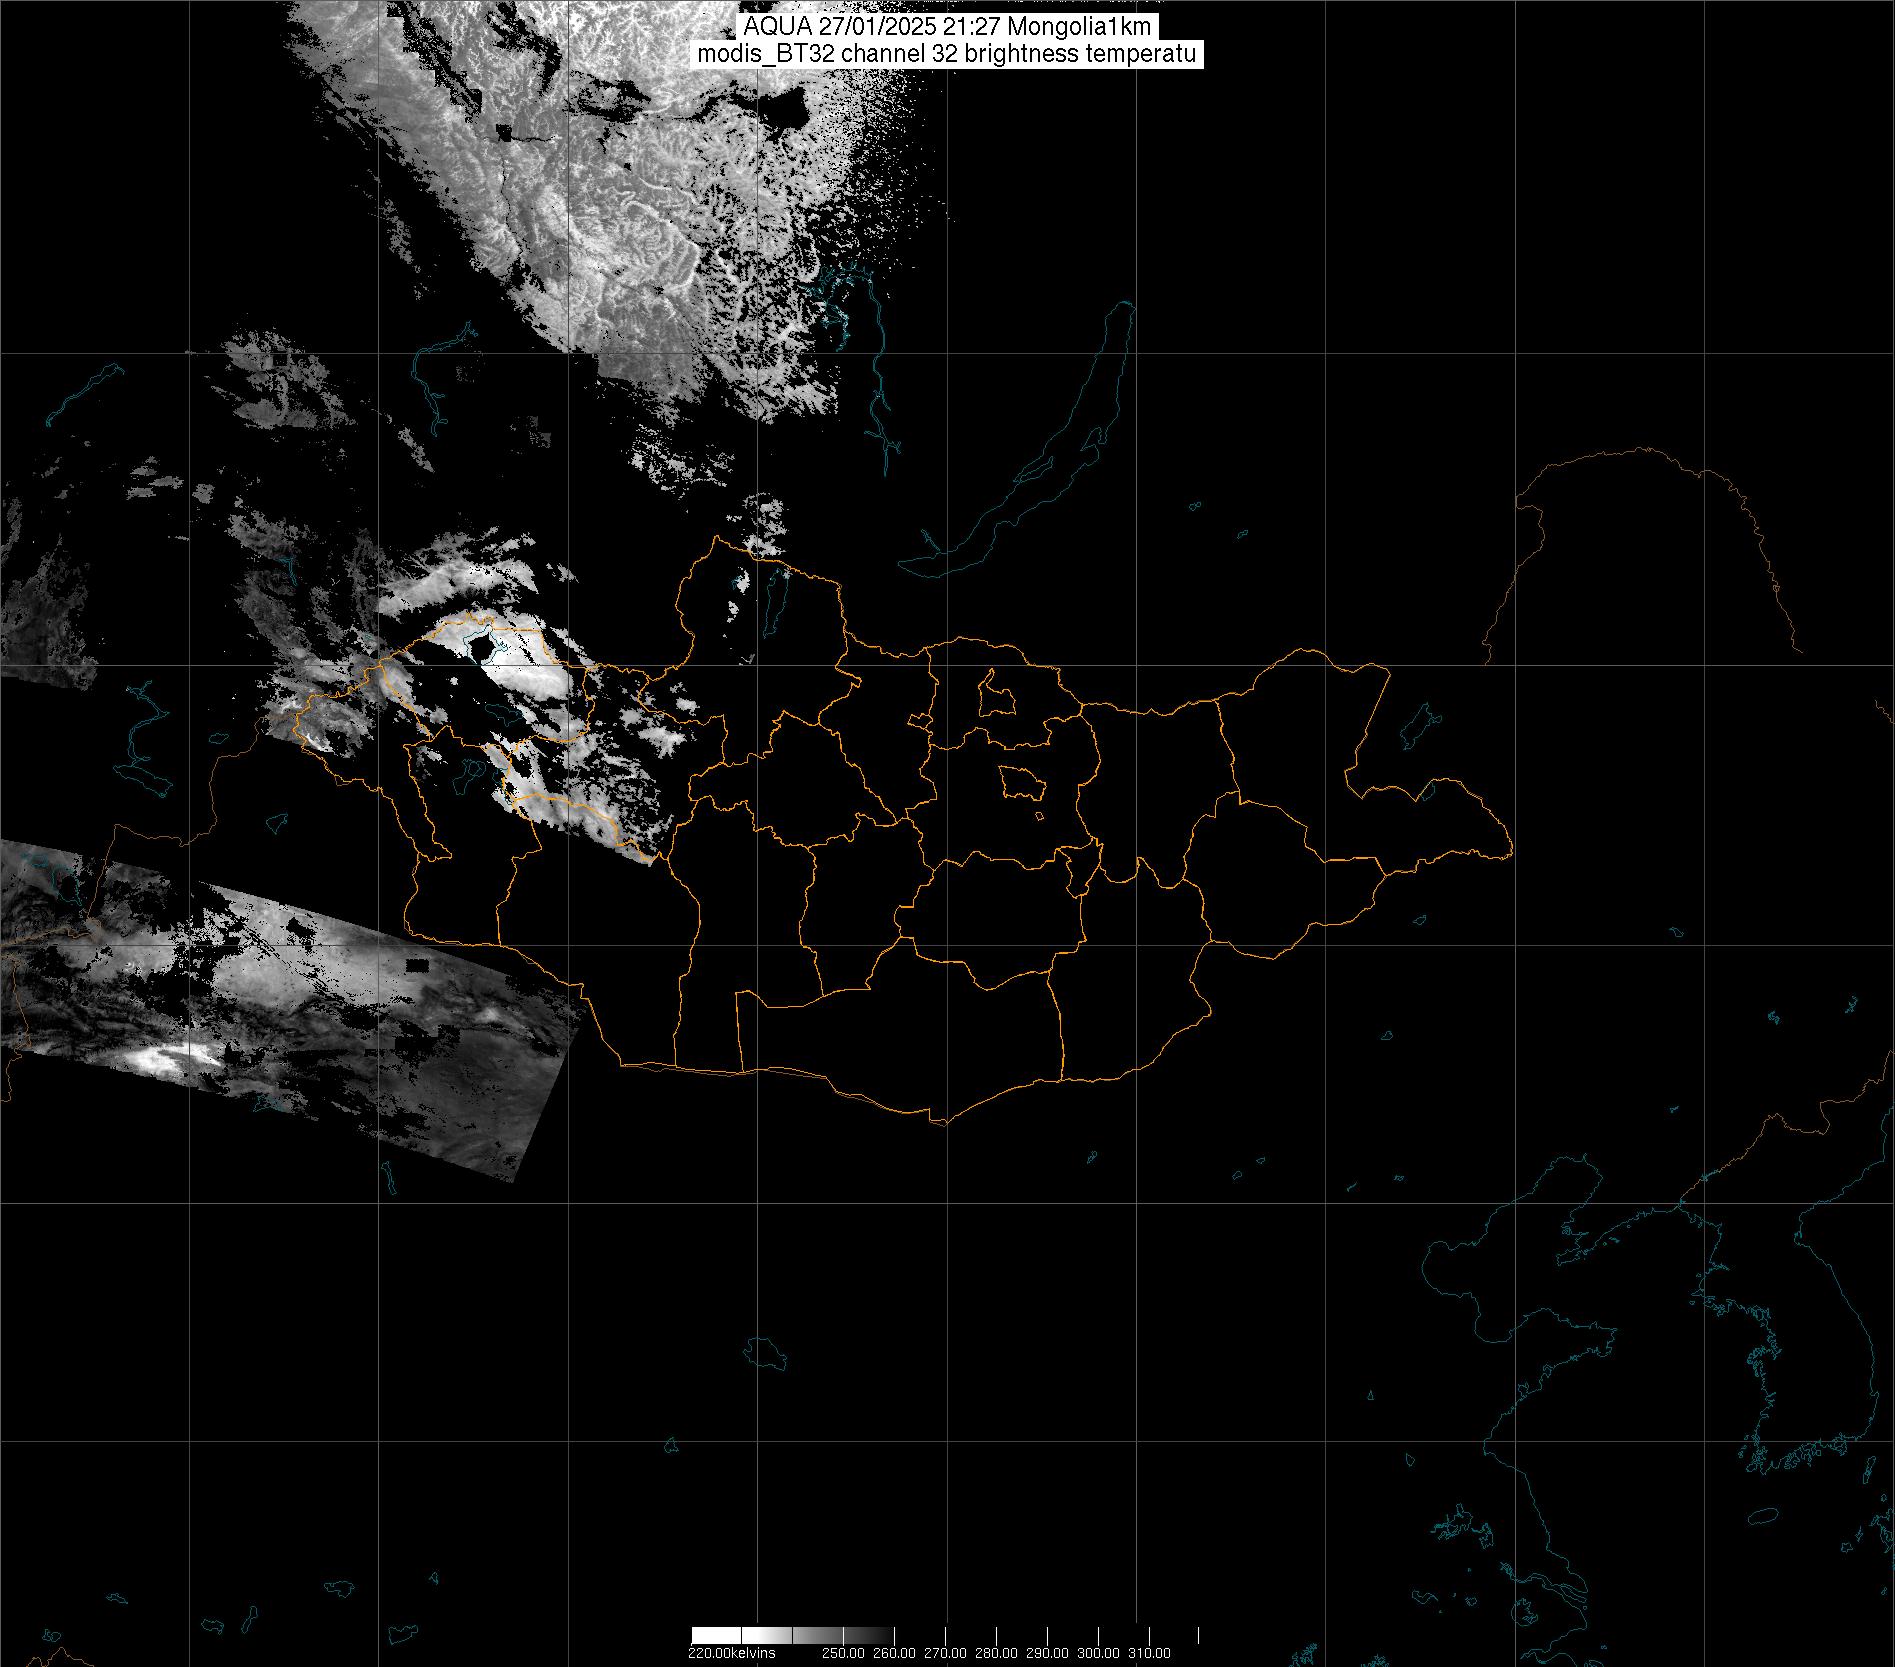This screenshot has width=1895, height=1667.
Task: Click the "310.00" scale label
Action: point(1149,1652)
